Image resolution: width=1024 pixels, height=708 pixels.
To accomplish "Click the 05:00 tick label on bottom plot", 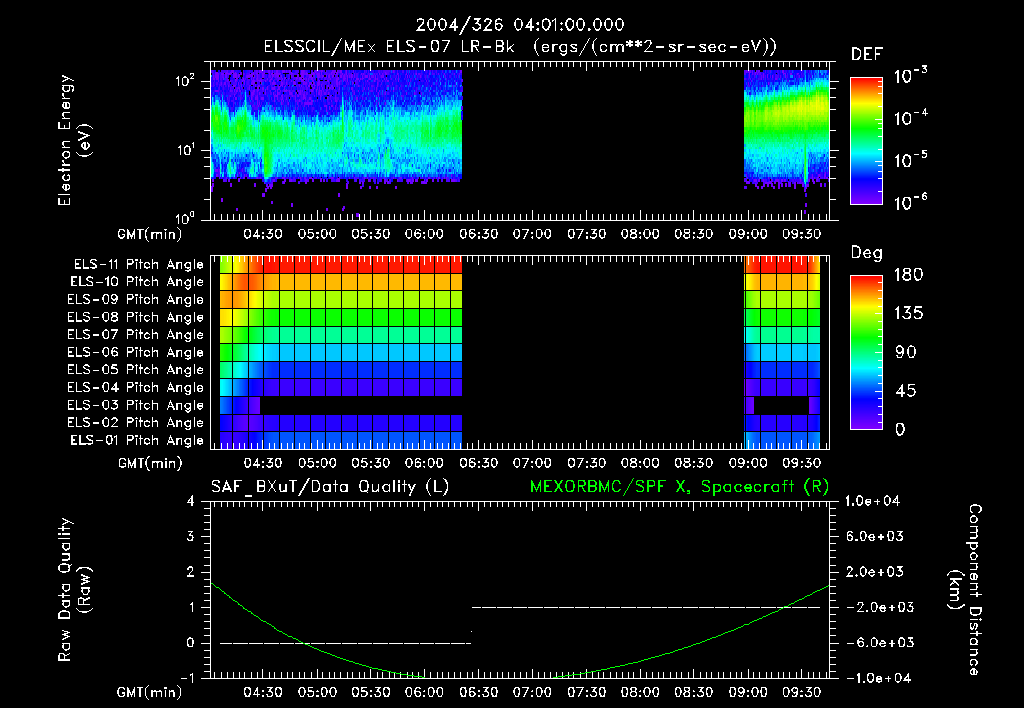I will click(x=317, y=692).
